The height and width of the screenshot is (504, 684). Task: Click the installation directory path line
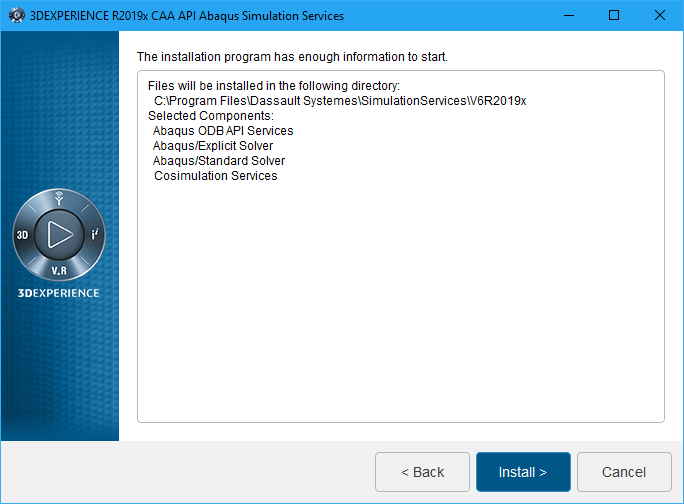tap(339, 101)
